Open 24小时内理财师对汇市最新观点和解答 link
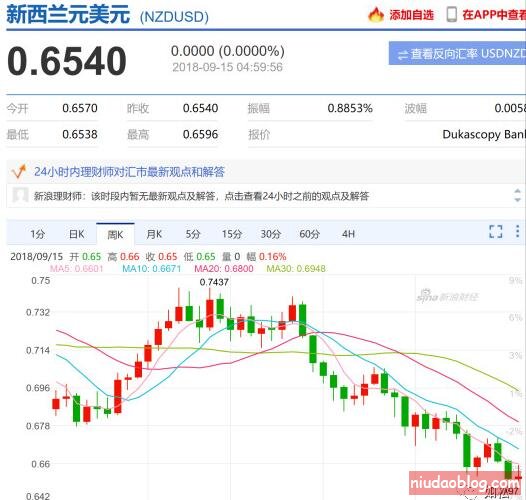The height and width of the screenshot is (500, 526). coord(129,172)
